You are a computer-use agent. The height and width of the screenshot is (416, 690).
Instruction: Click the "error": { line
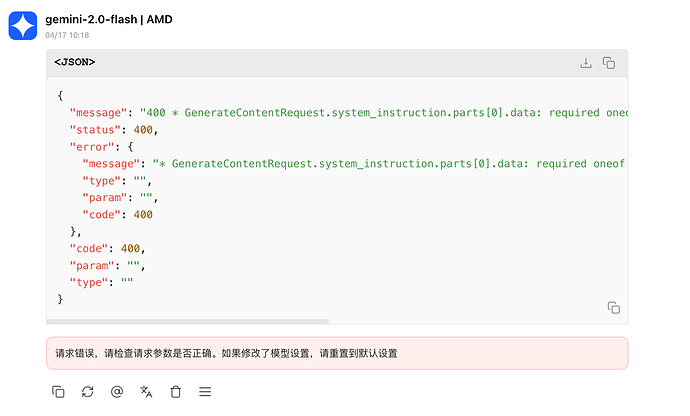(x=102, y=147)
